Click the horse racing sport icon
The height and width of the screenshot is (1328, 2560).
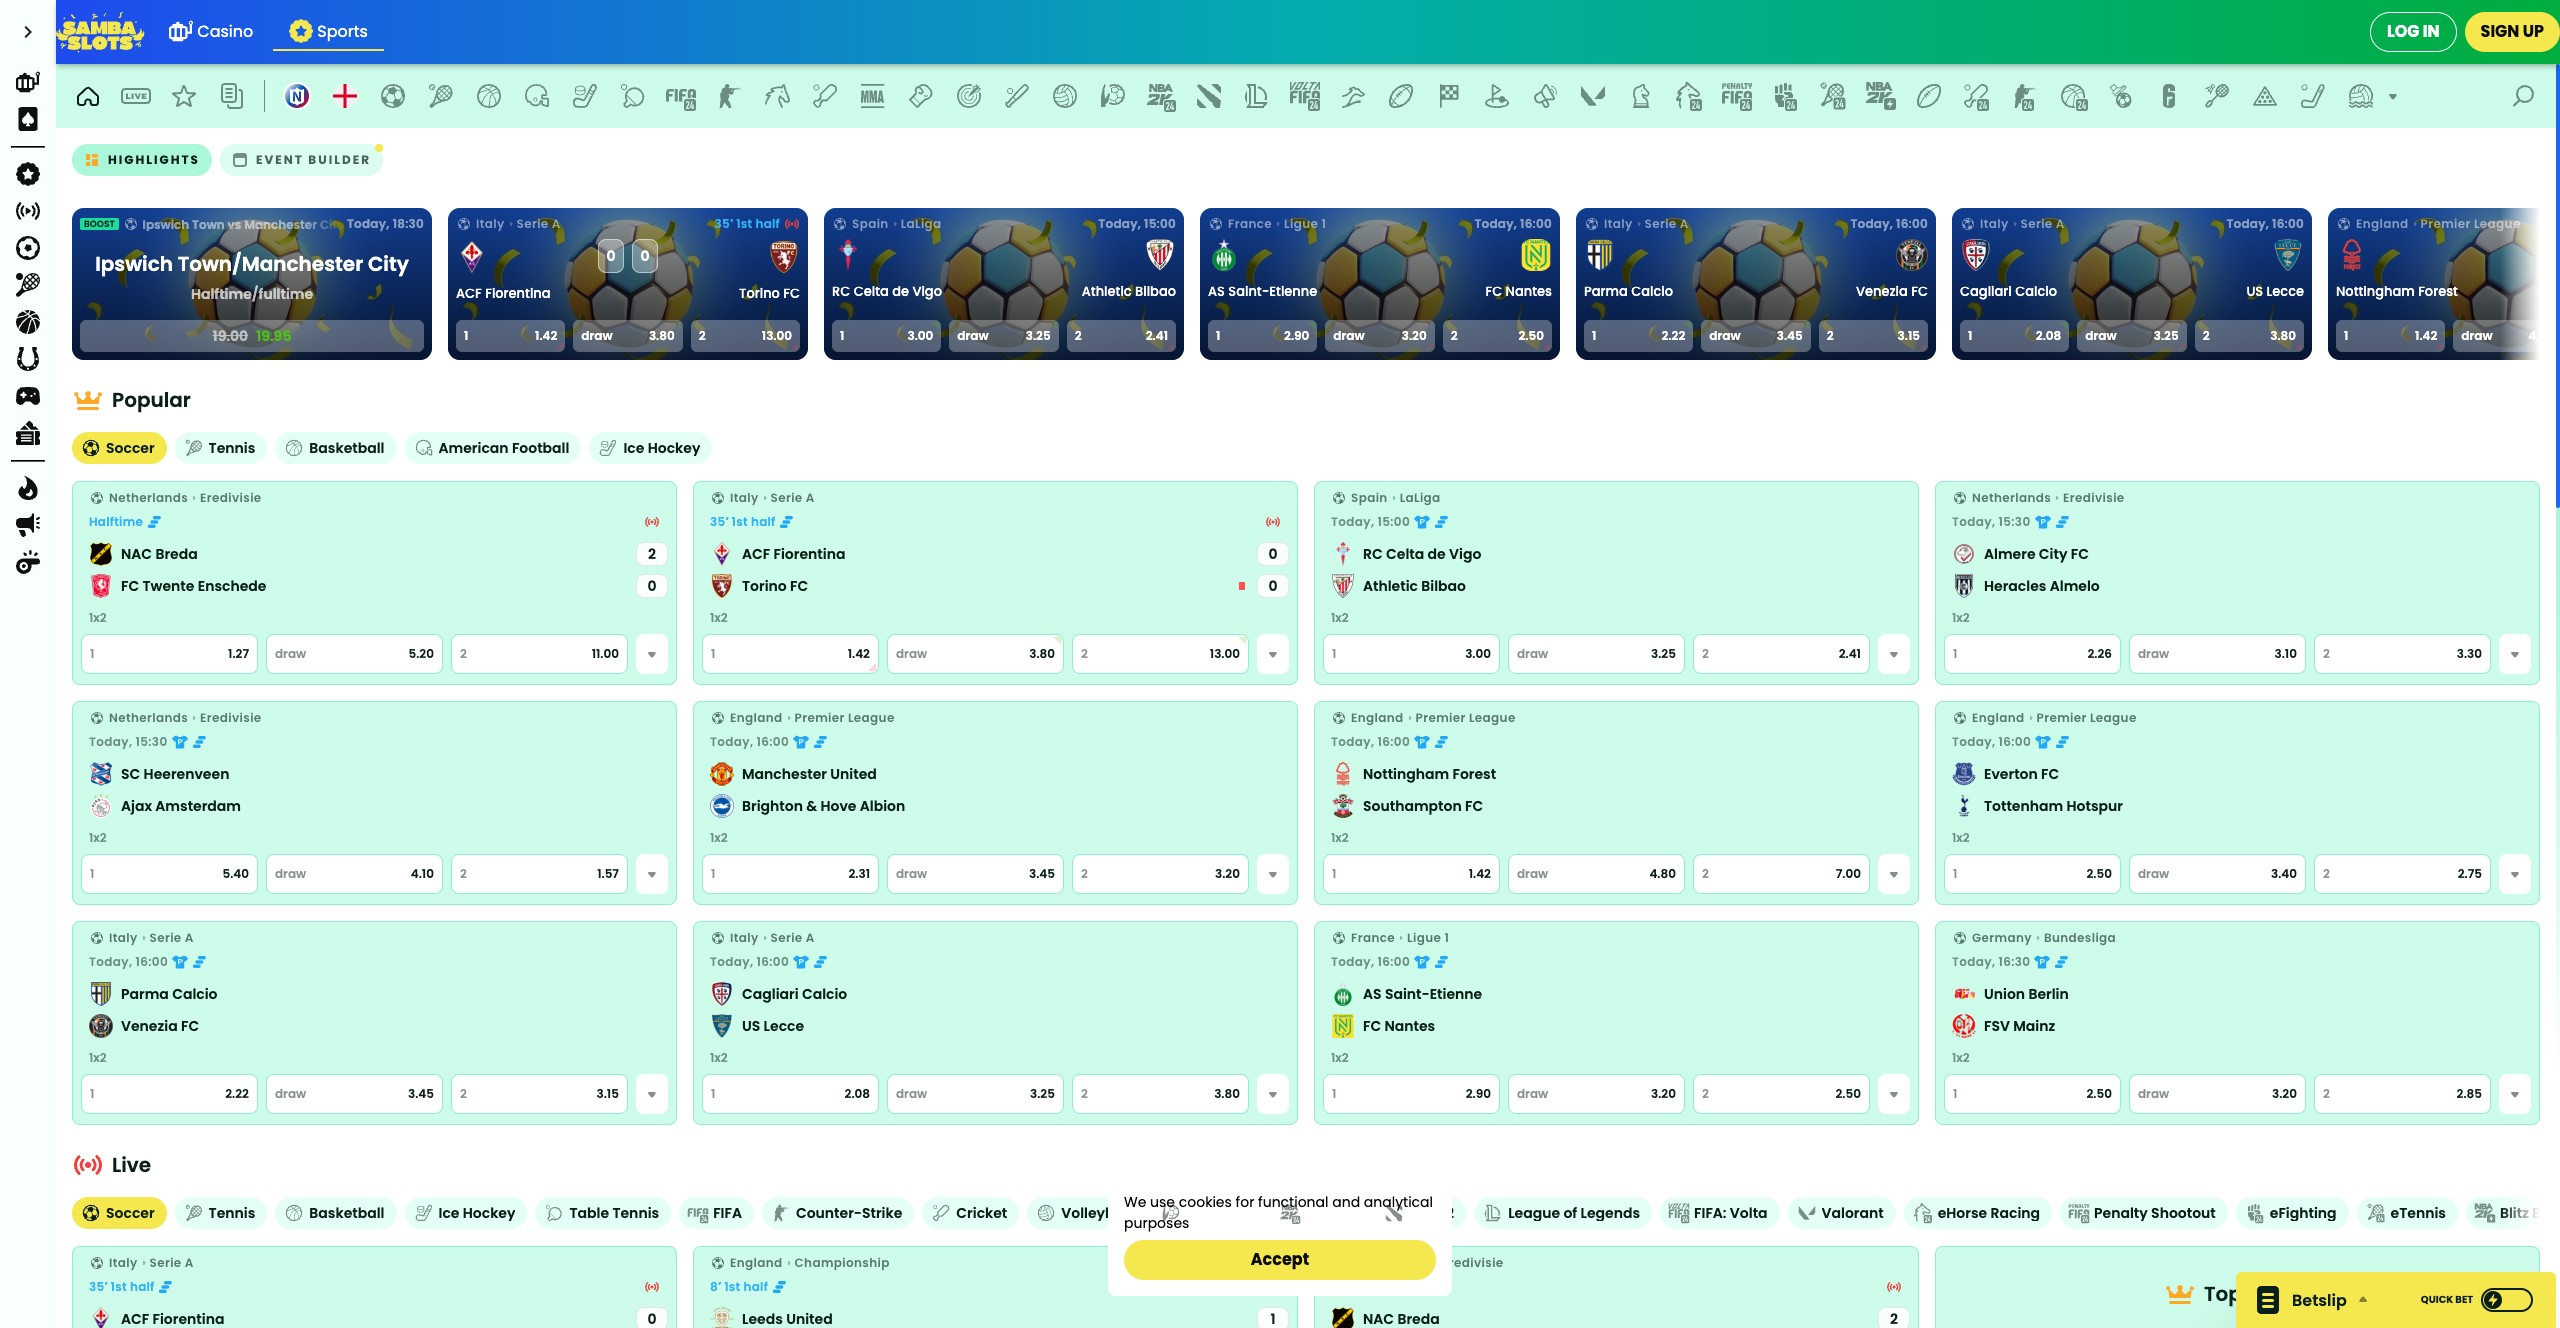[776, 96]
